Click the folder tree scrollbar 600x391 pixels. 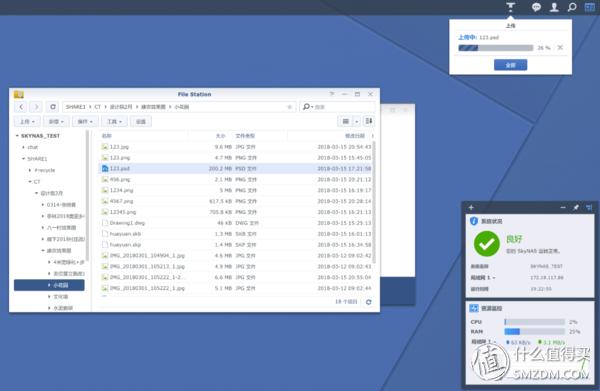pyautogui.click(x=88, y=195)
